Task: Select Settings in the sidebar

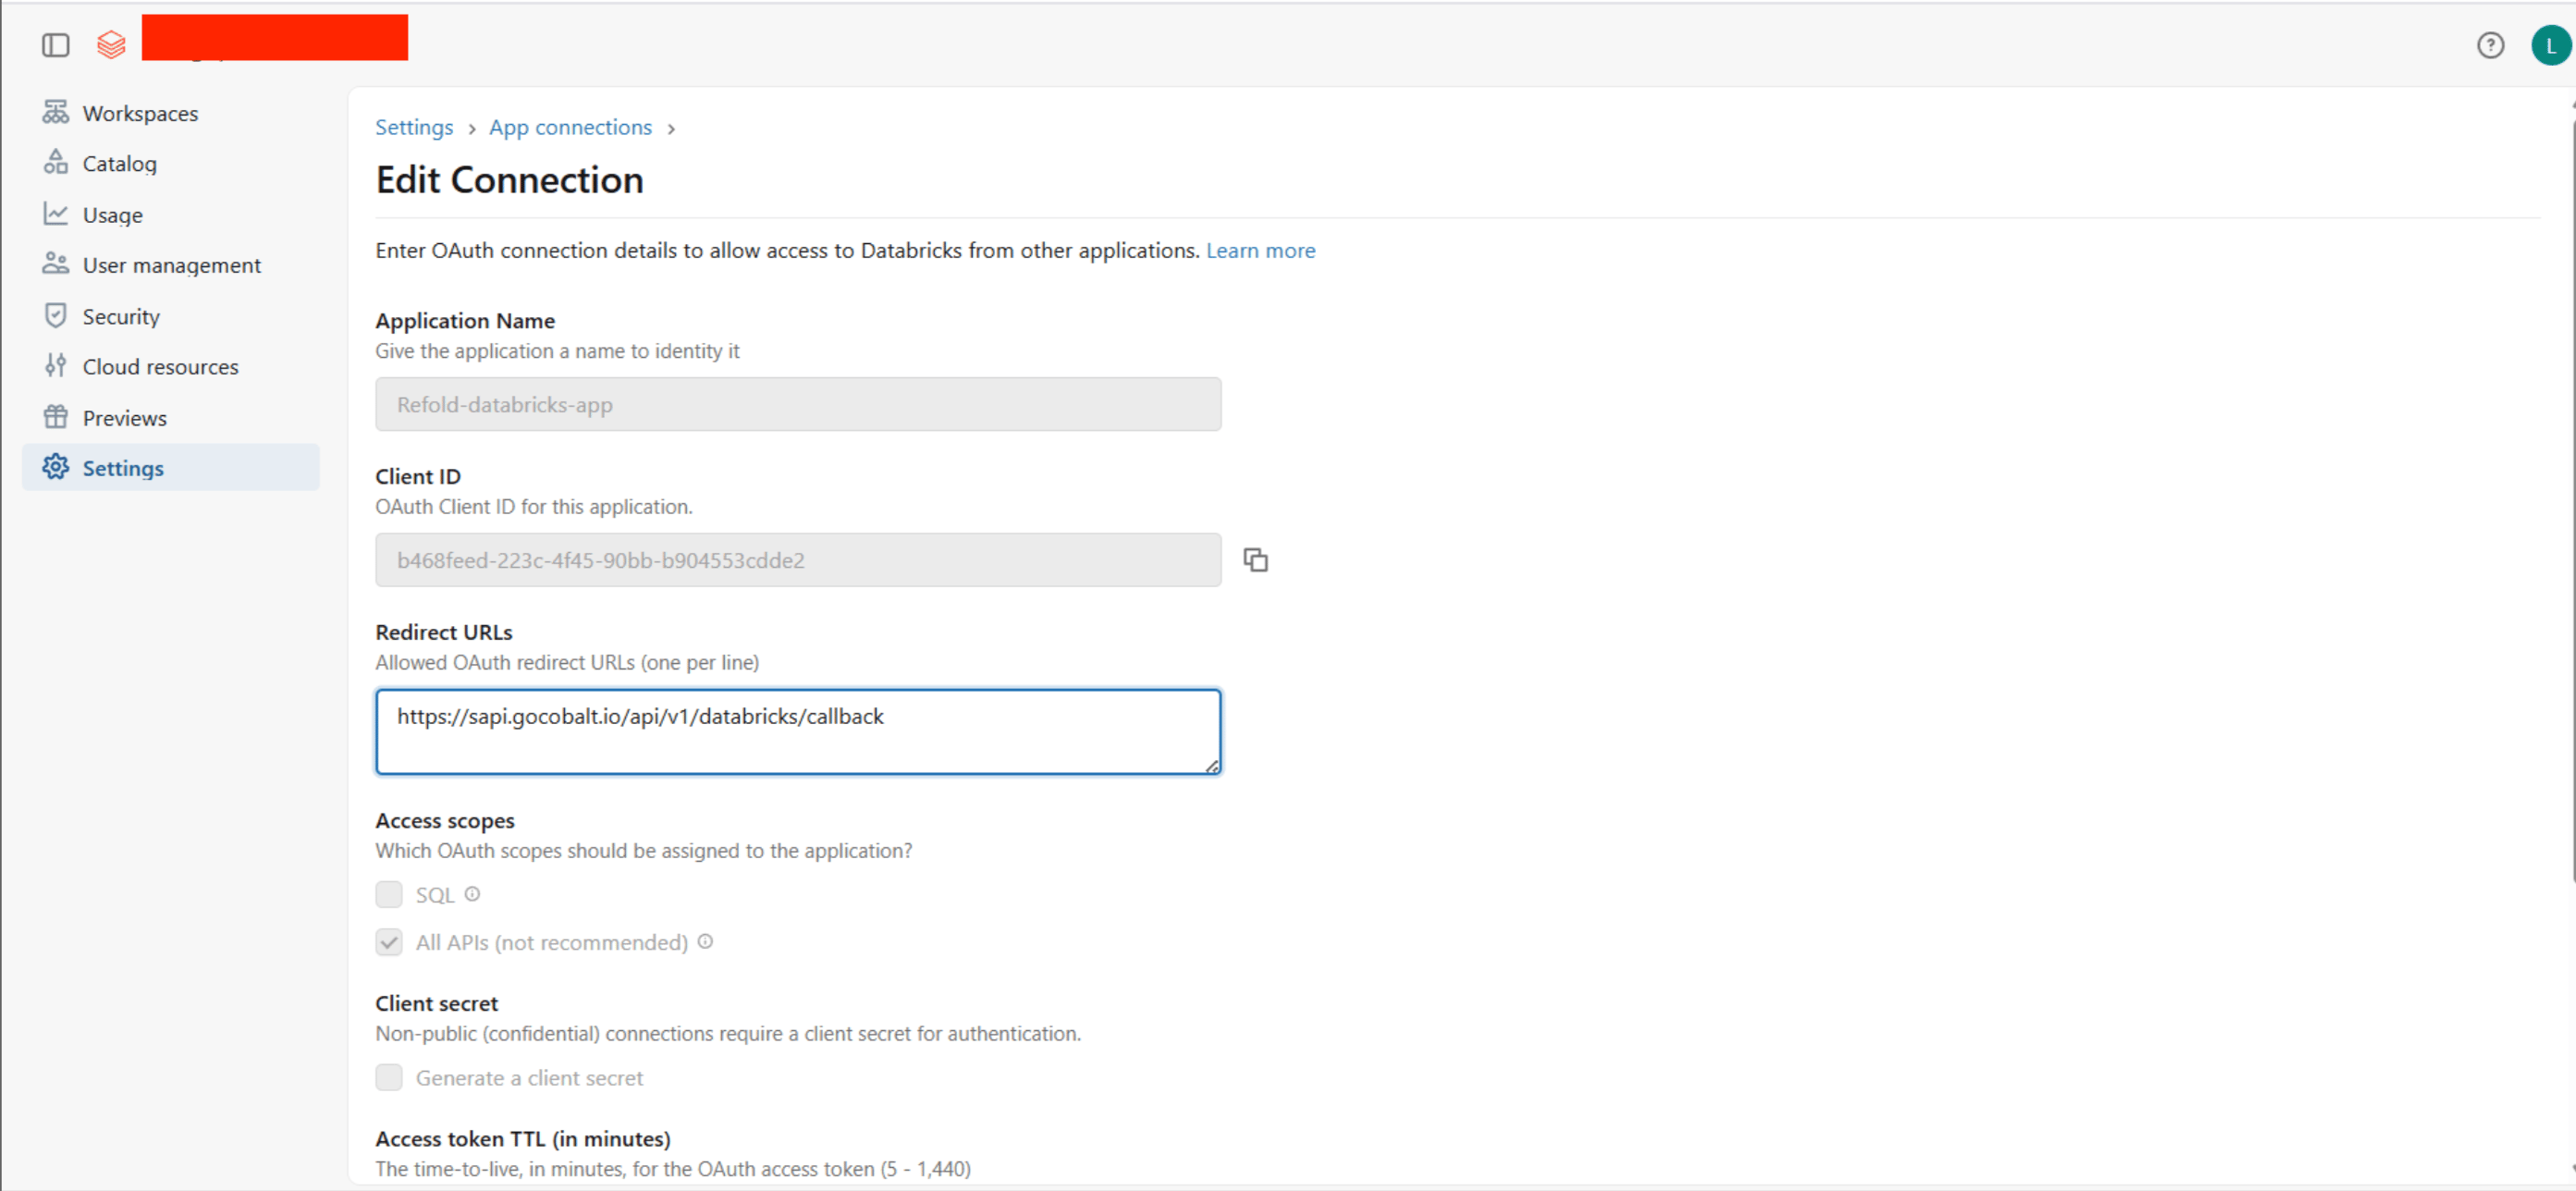Action: click(x=171, y=467)
